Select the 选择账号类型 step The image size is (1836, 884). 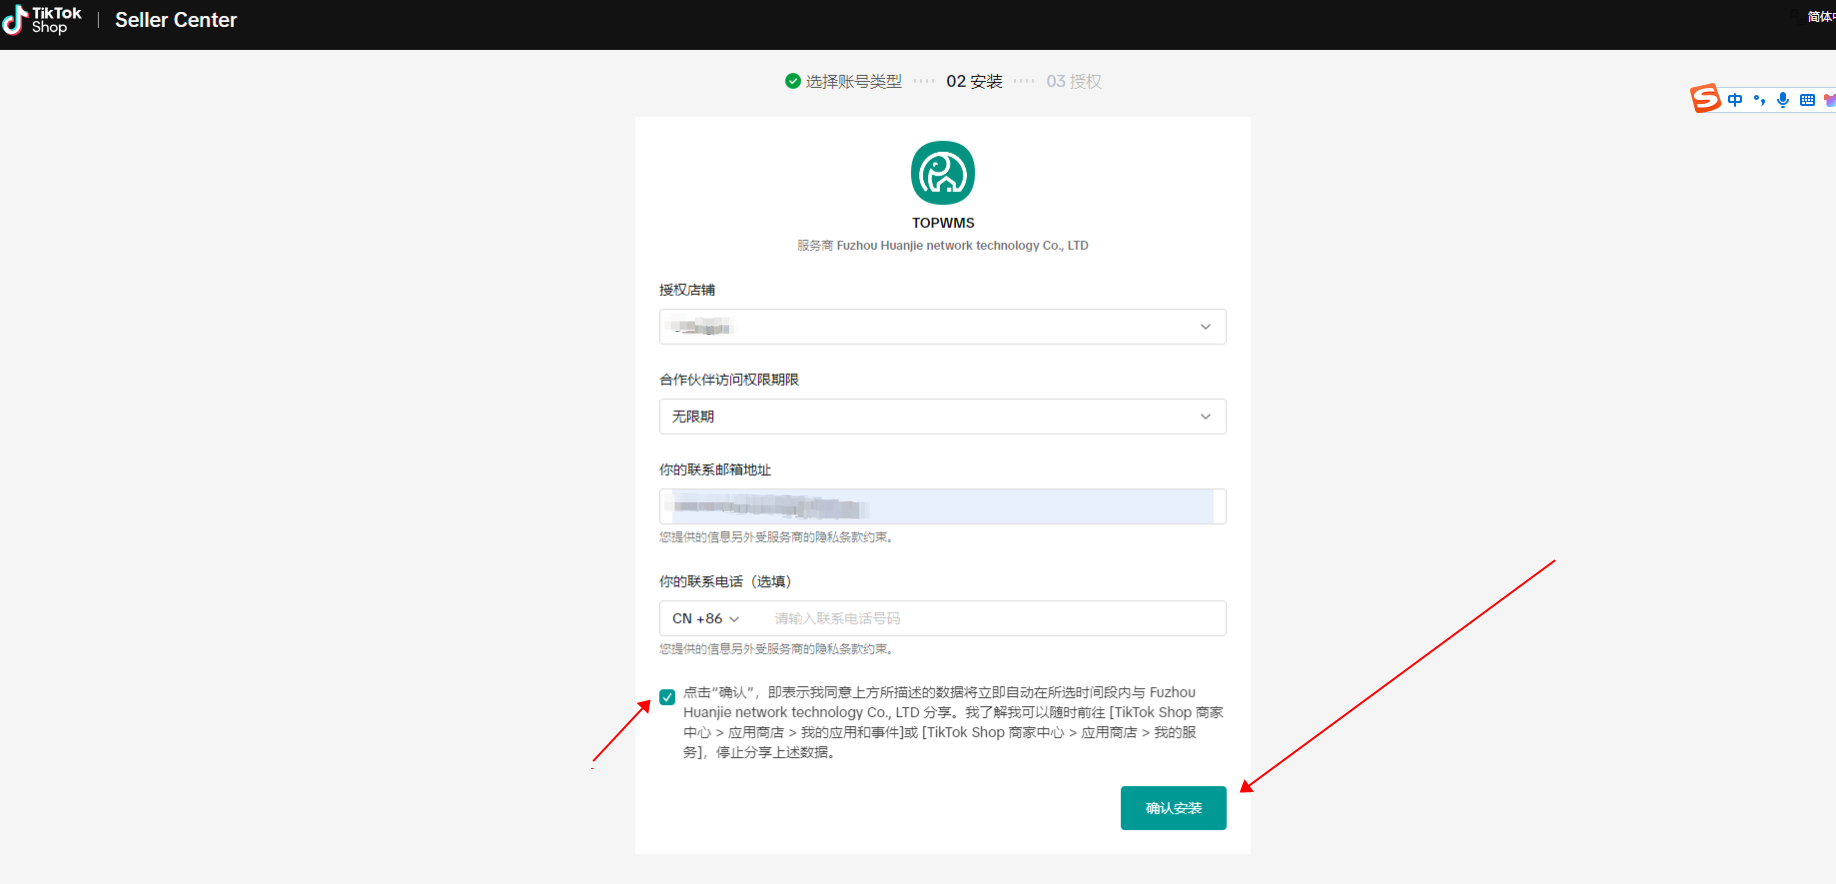click(853, 81)
